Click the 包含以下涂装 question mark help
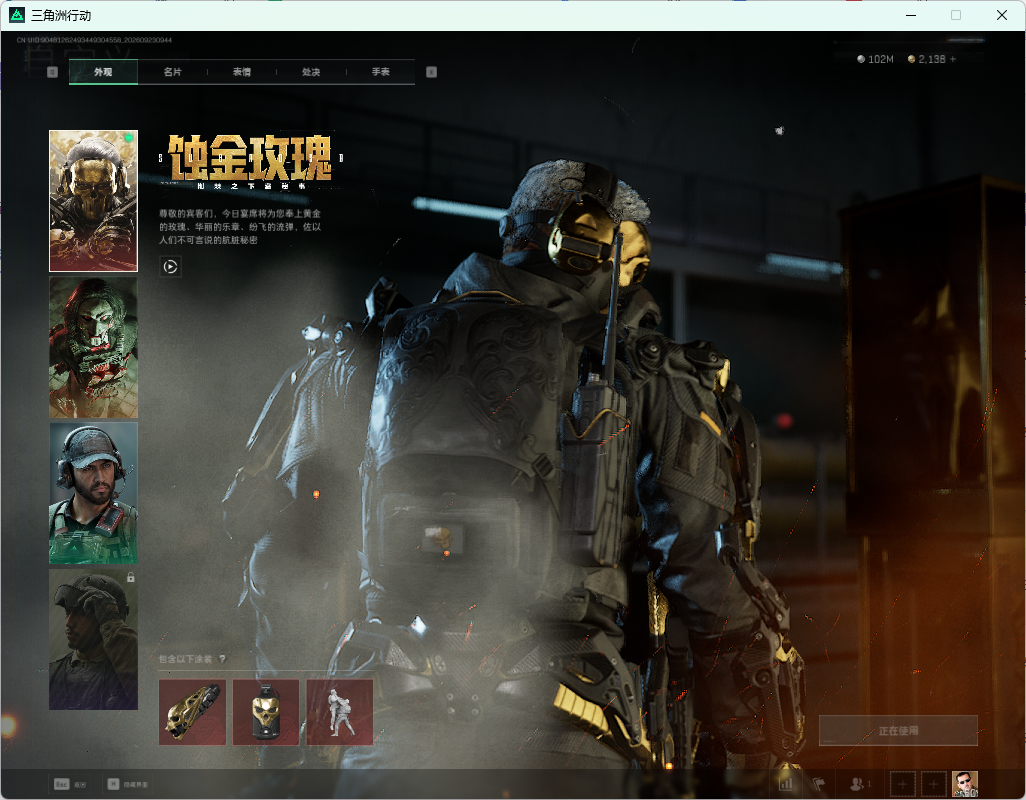Viewport: 1026px width, 800px height. pyautogui.click(x=222, y=659)
